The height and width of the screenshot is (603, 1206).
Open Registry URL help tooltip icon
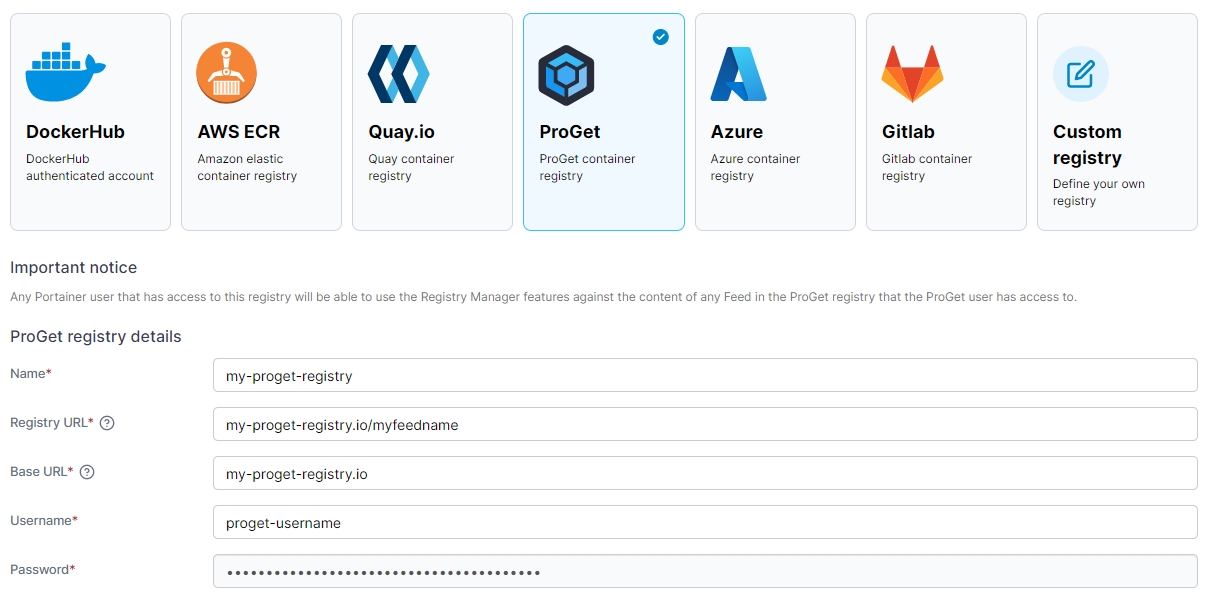(x=107, y=423)
